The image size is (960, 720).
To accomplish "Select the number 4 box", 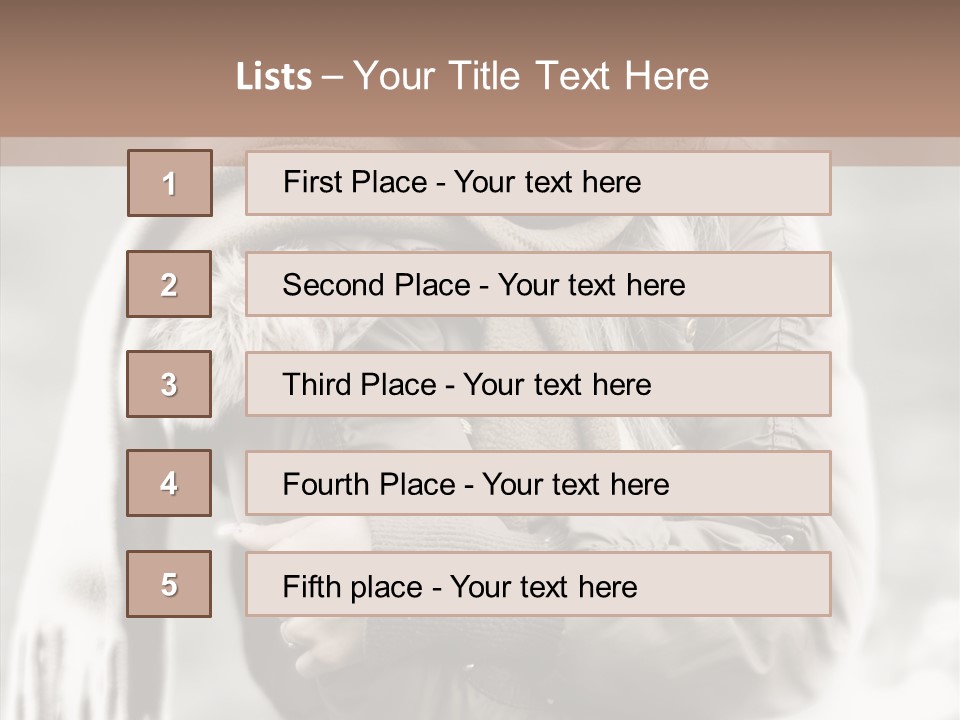I will pos(169,483).
